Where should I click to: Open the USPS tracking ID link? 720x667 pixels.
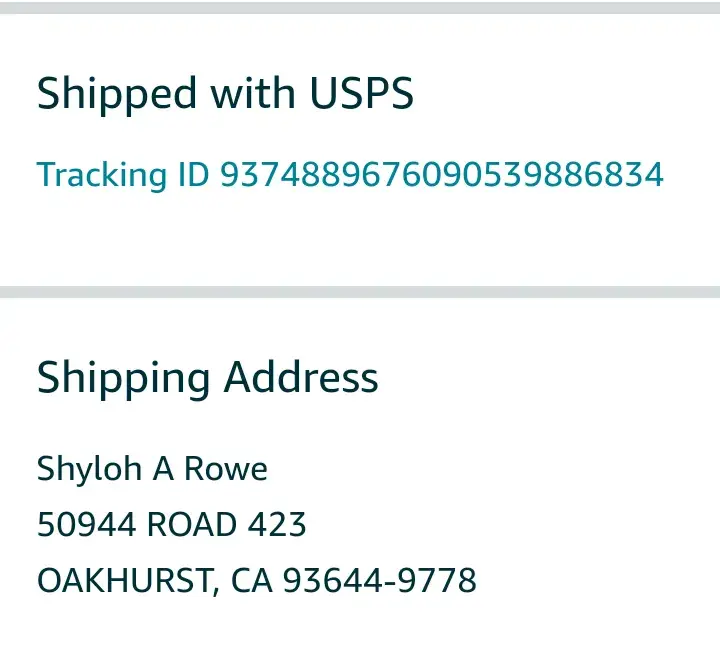pyautogui.click(x=350, y=175)
